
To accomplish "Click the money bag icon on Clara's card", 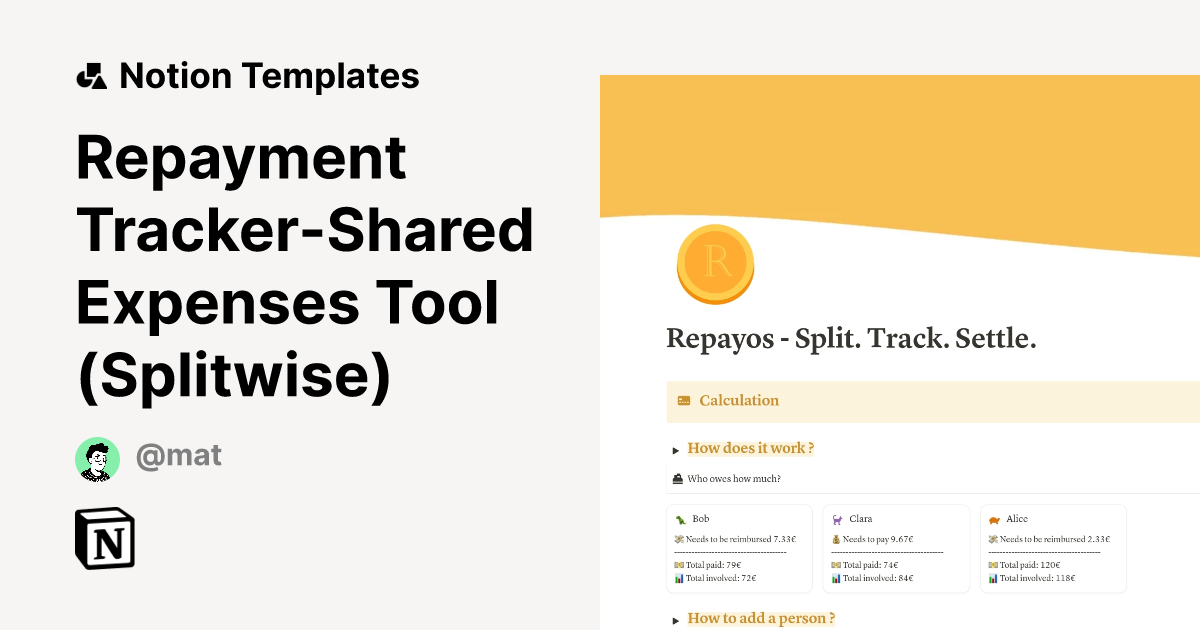I will point(836,538).
